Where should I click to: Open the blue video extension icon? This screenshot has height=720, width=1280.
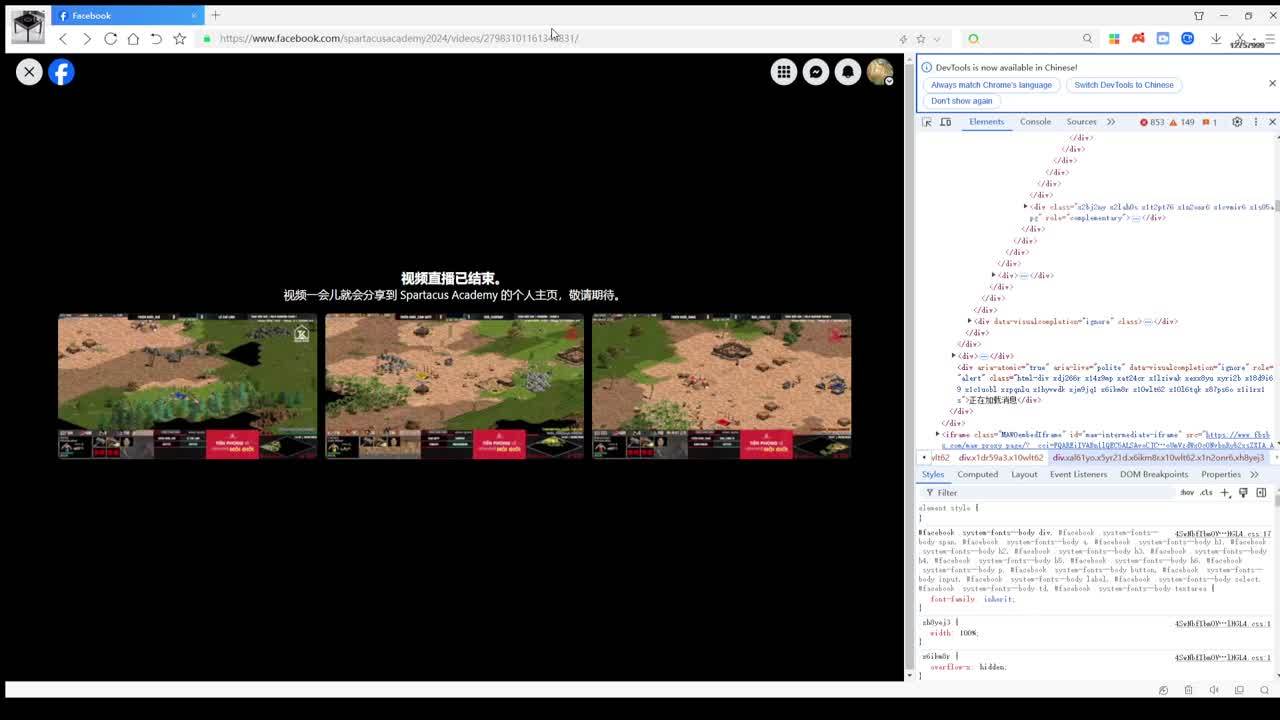click(x=1163, y=39)
